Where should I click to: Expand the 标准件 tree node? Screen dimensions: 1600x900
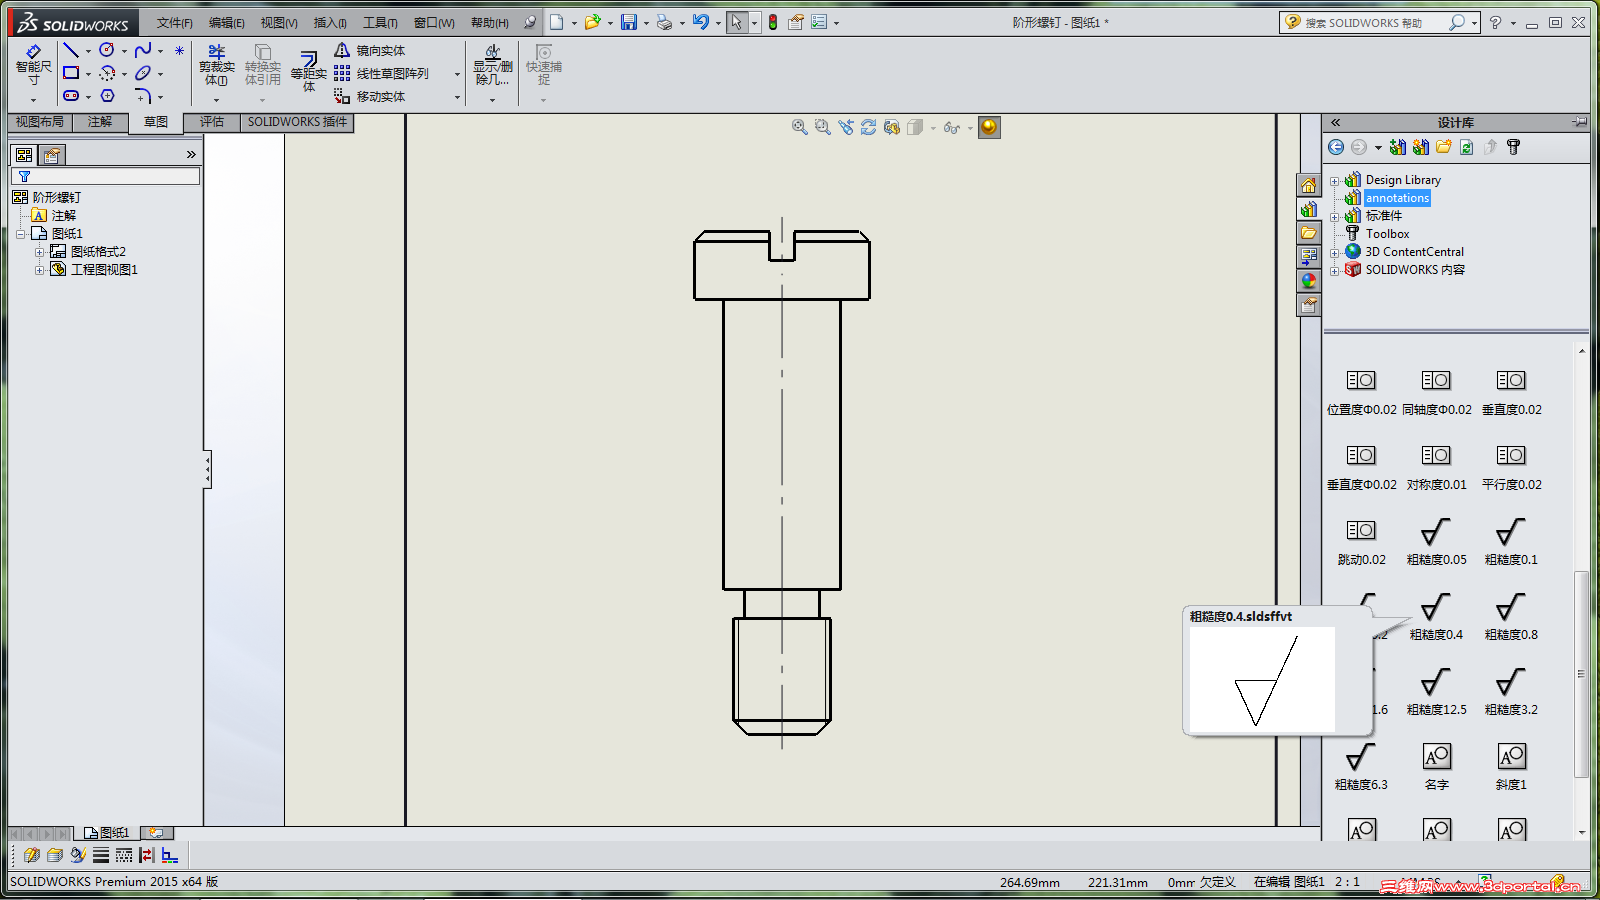click(1334, 217)
